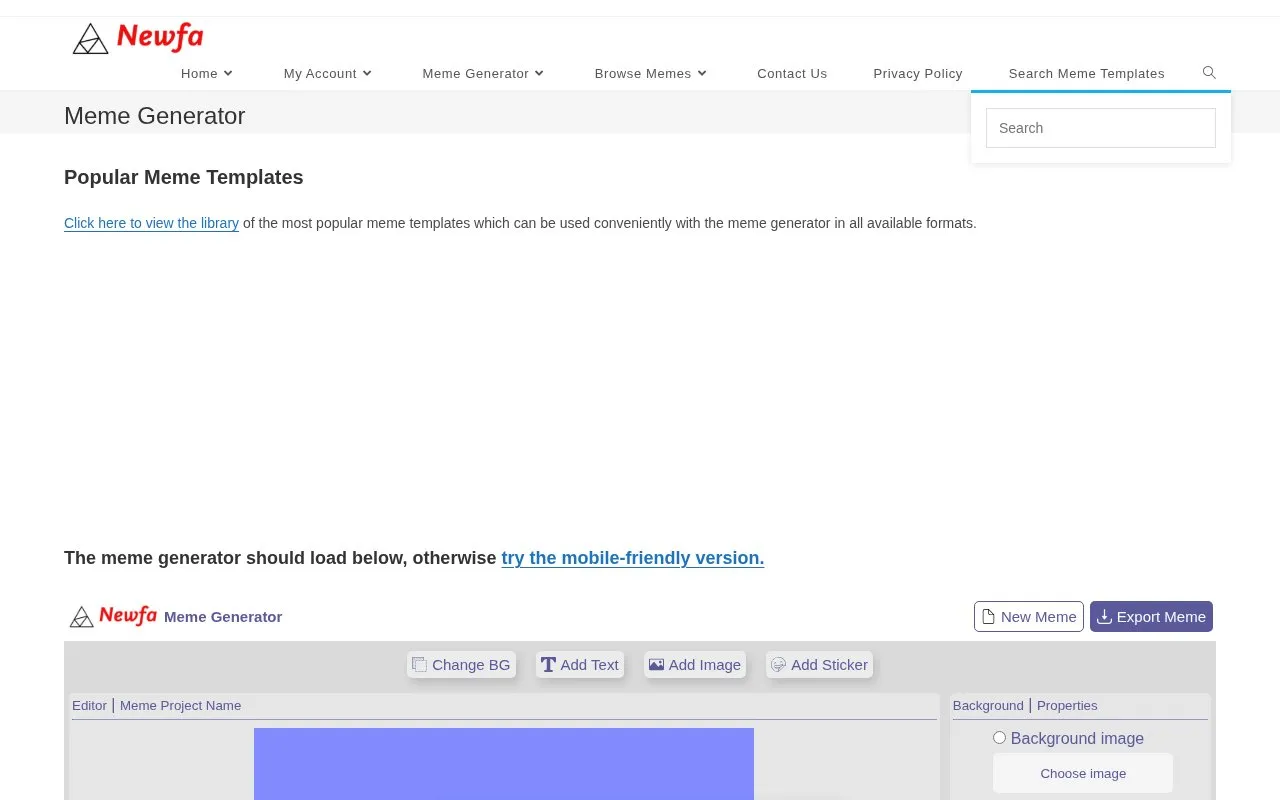Click the Add Sticker smiley icon
The image size is (1280, 800).
click(x=778, y=665)
